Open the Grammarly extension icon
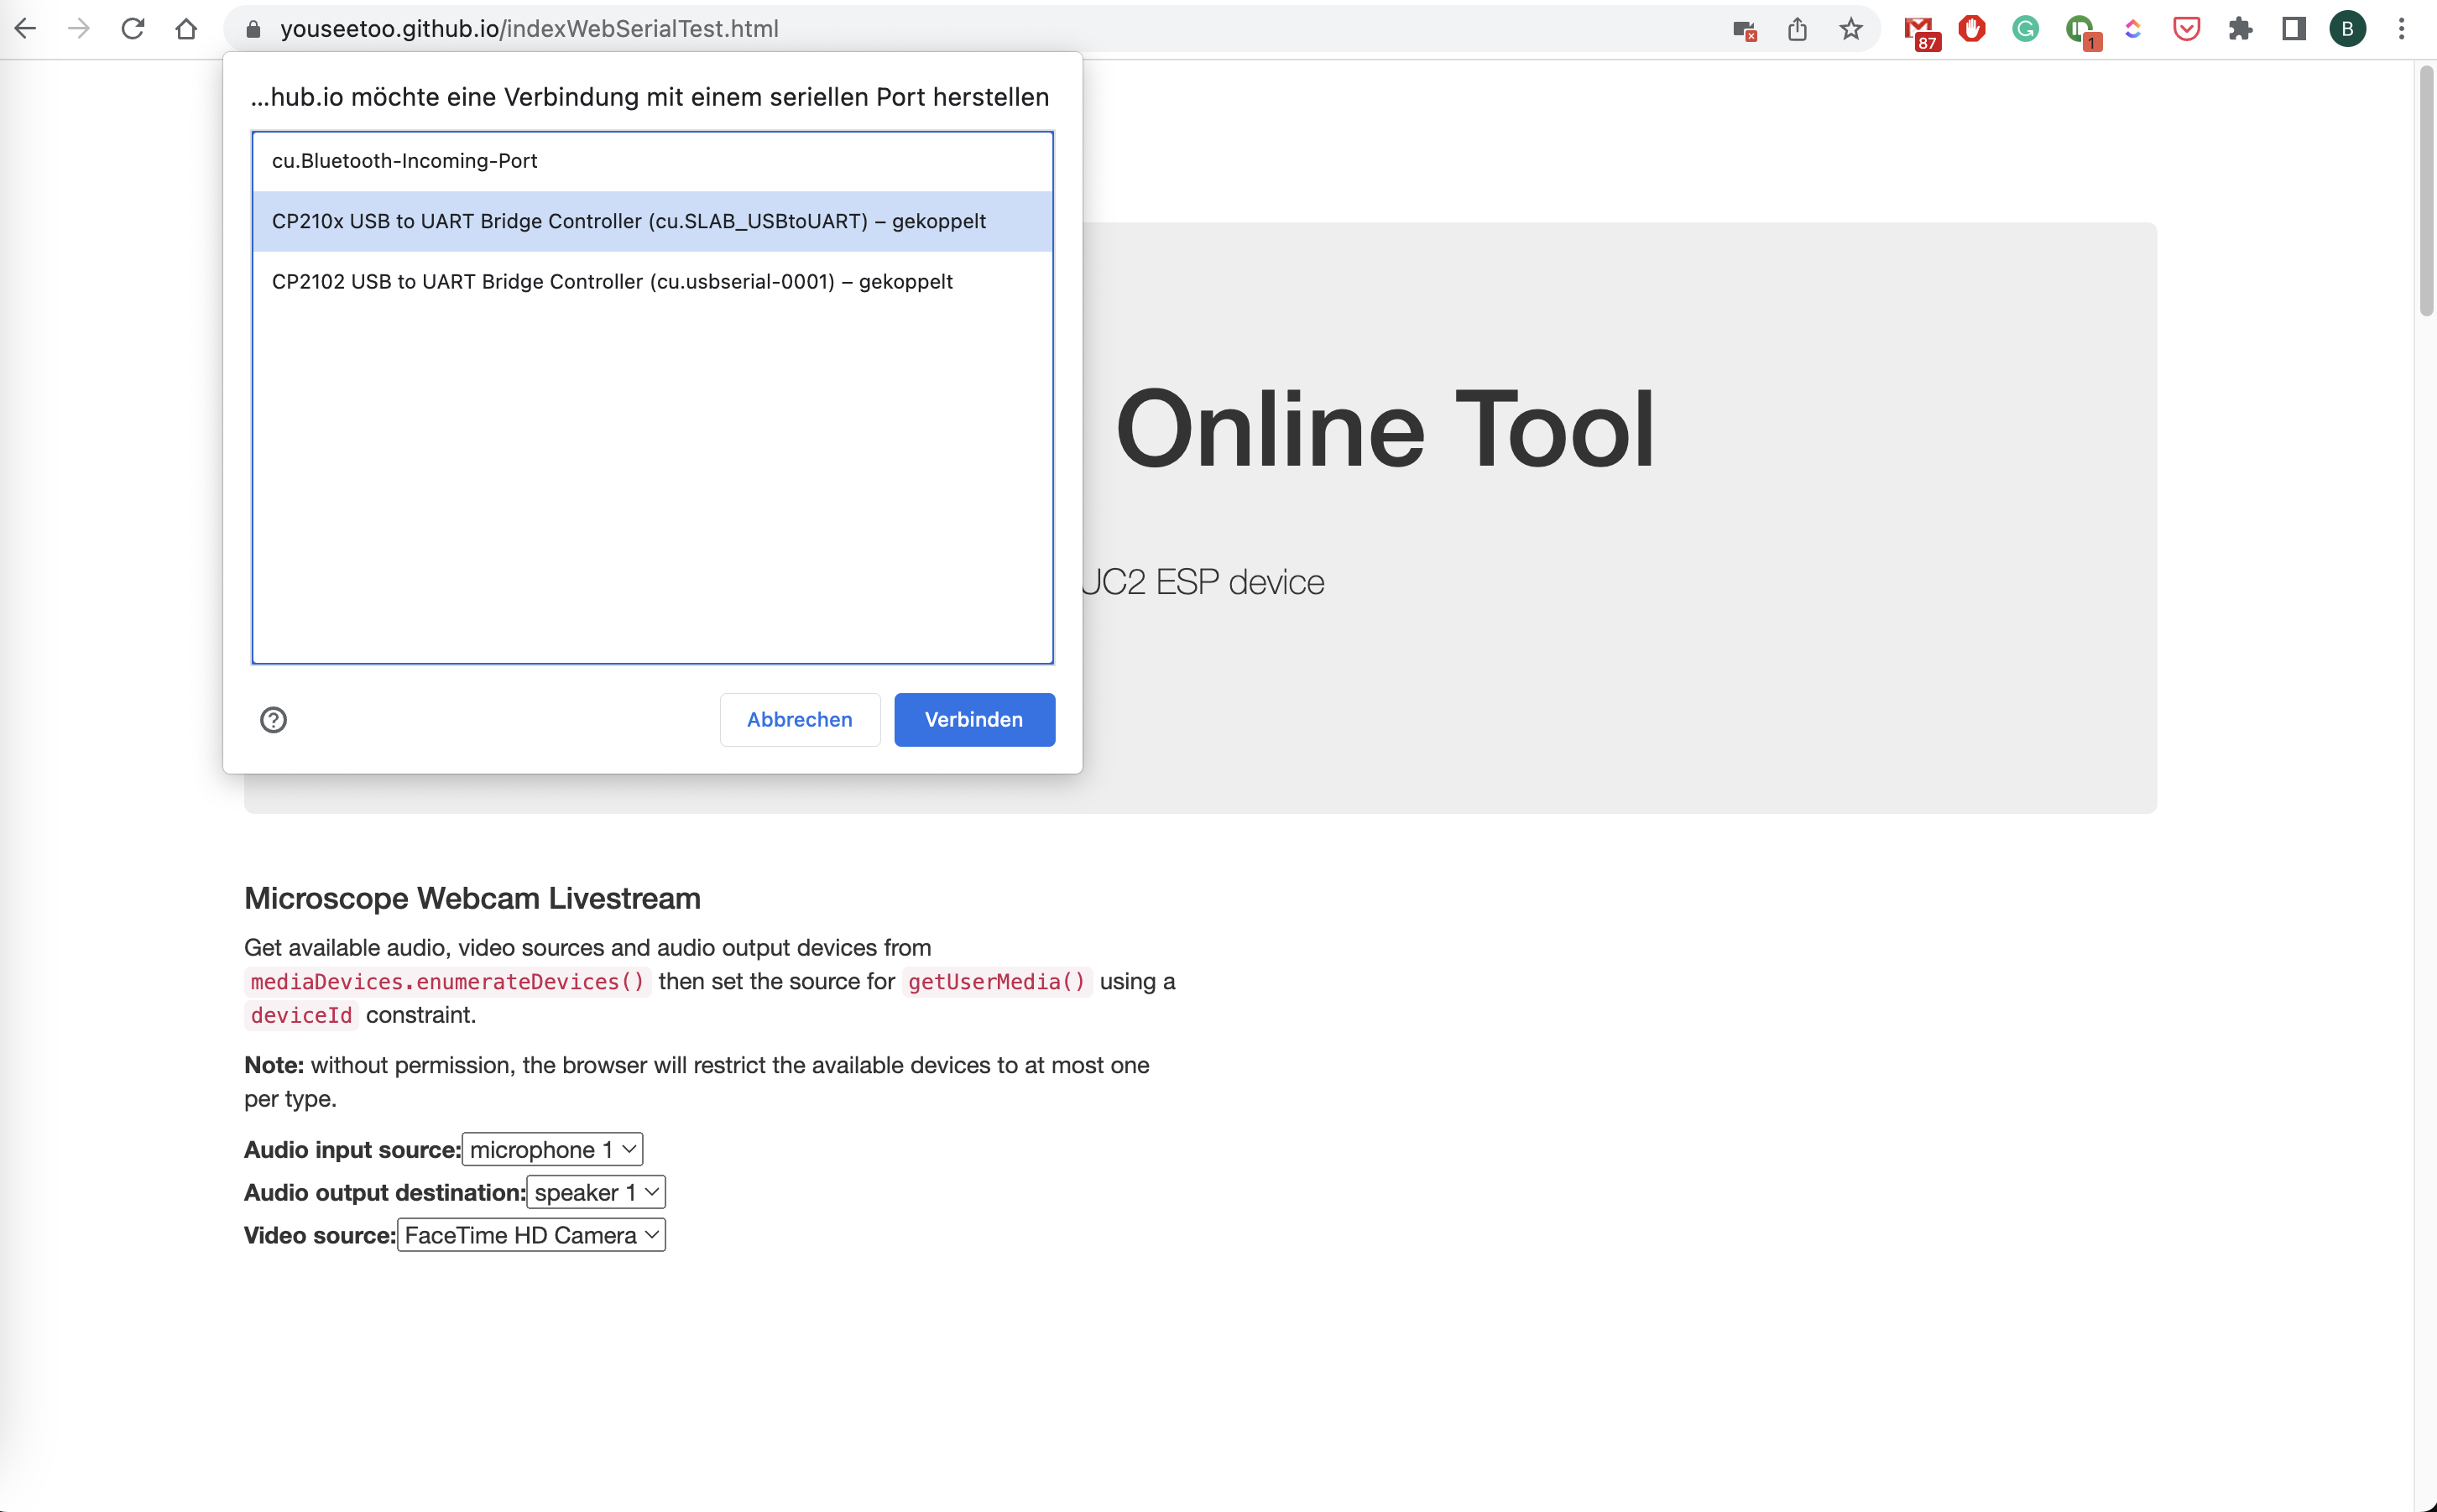Image resolution: width=2437 pixels, height=1512 pixels. 2025,29
